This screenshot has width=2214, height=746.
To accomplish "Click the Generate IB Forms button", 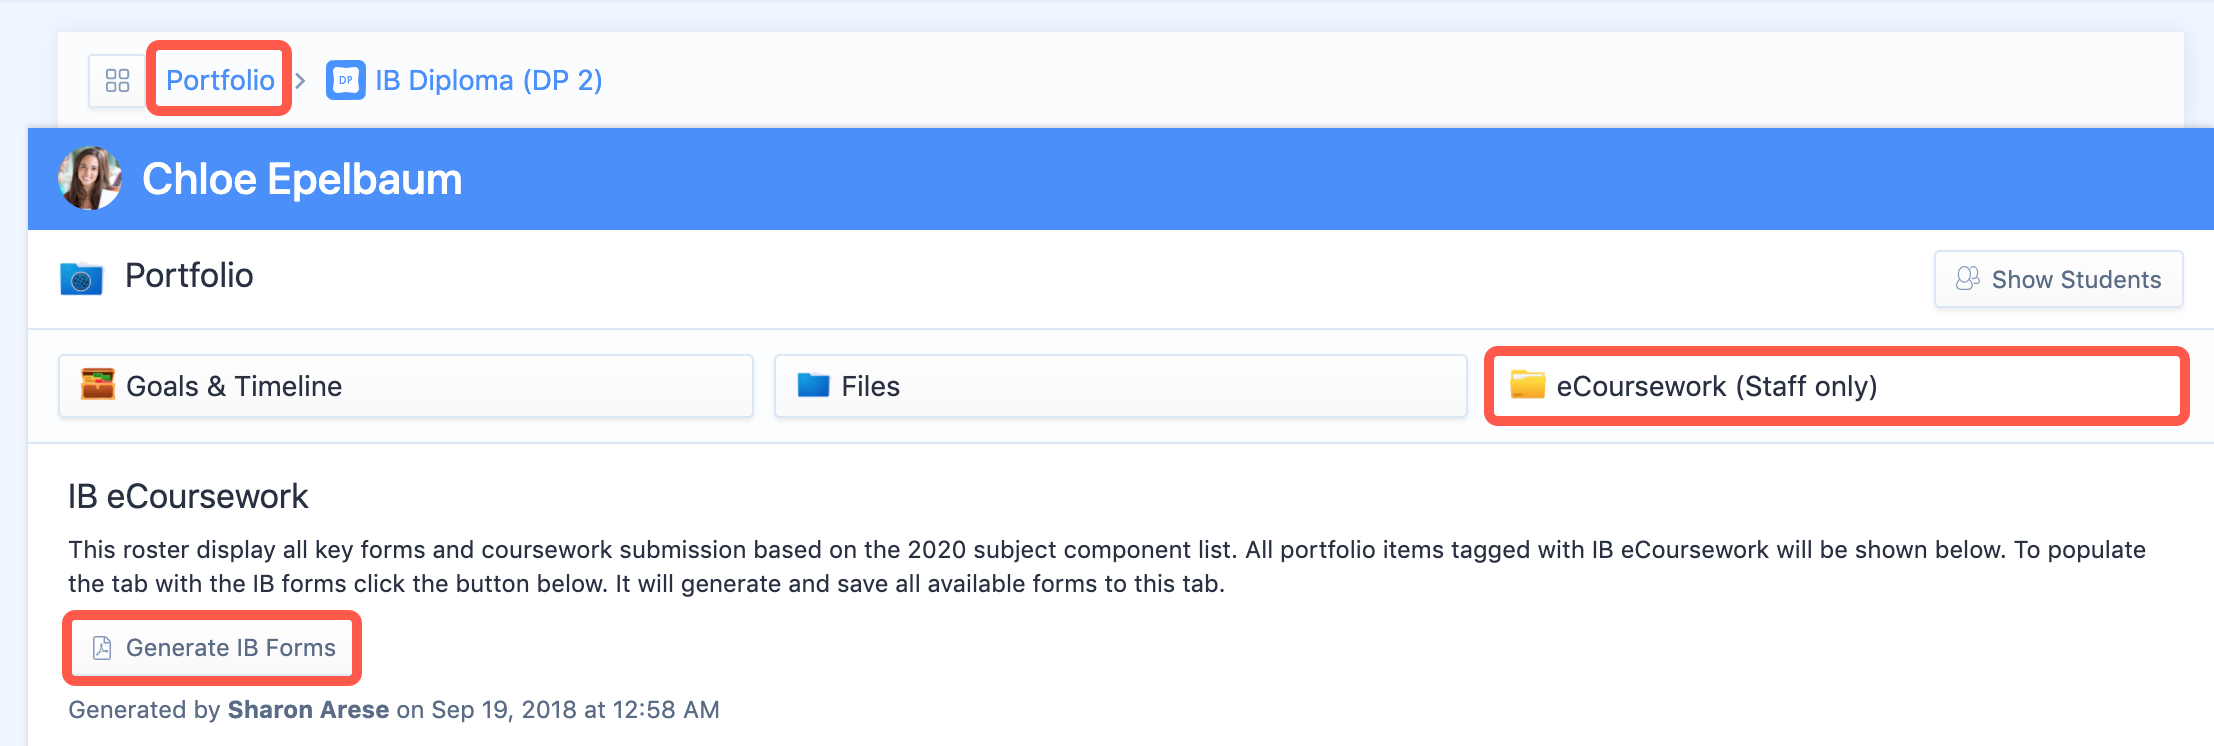I will point(212,648).
